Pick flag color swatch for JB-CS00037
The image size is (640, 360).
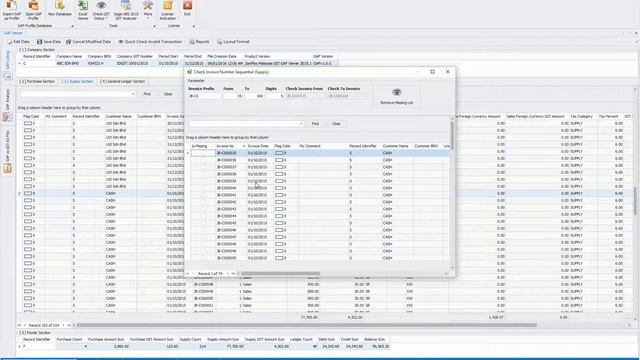click(x=279, y=167)
